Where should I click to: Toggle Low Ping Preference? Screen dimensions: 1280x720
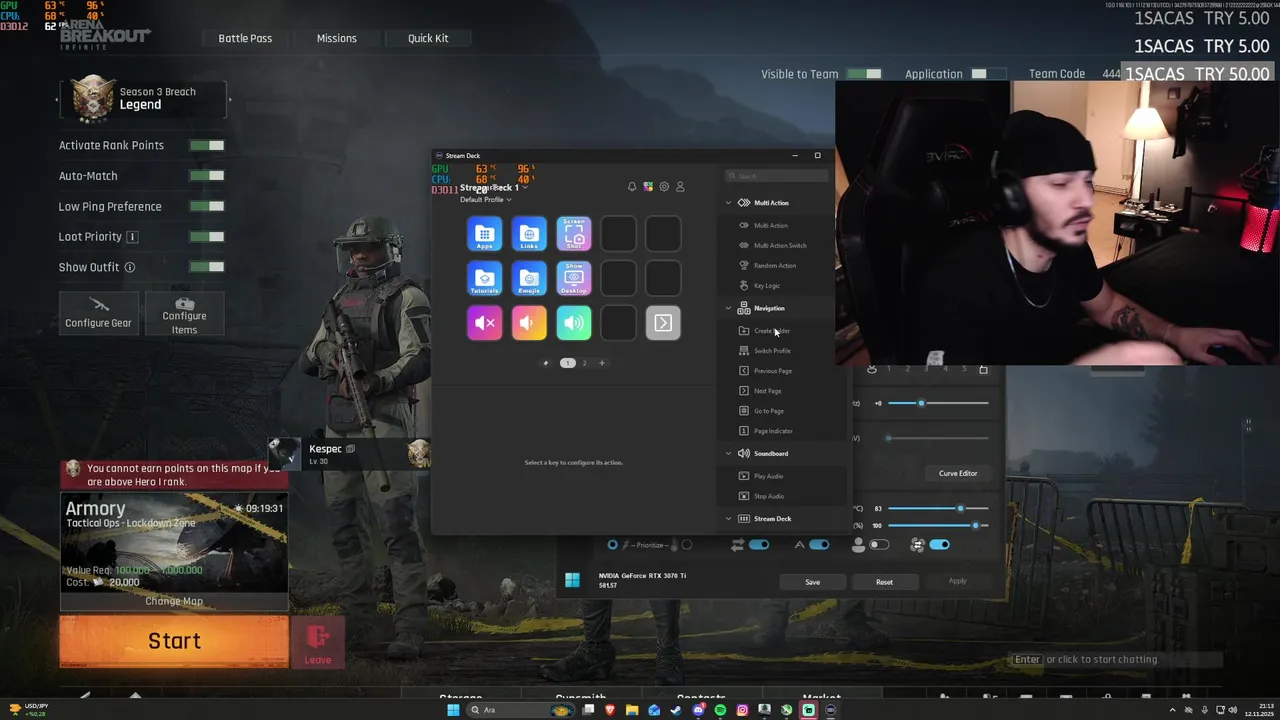point(207,206)
